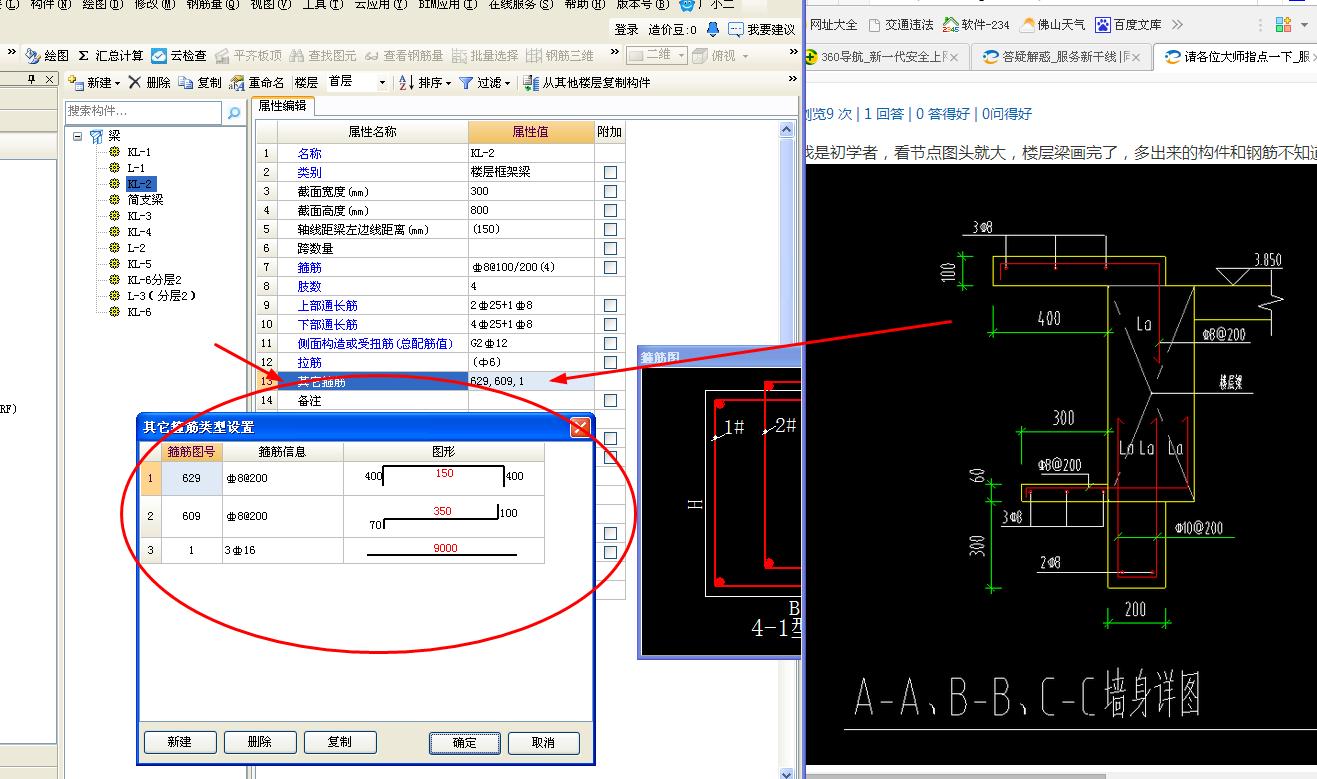Viewport: 1317px width, 779px height.
Task: Open the 工具(T) menu
Action: (323, 5)
